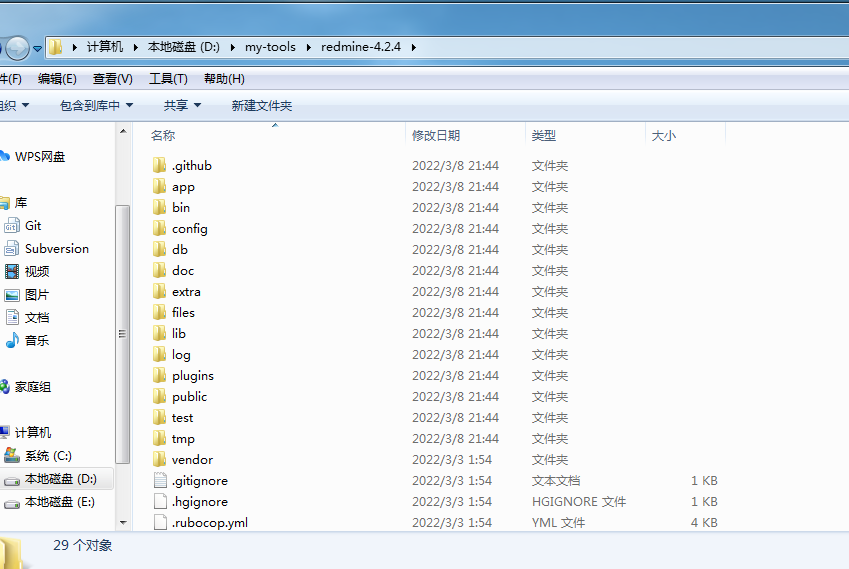The height and width of the screenshot is (569, 849).
Task: Select the plugins folder icon
Action: click(x=160, y=376)
